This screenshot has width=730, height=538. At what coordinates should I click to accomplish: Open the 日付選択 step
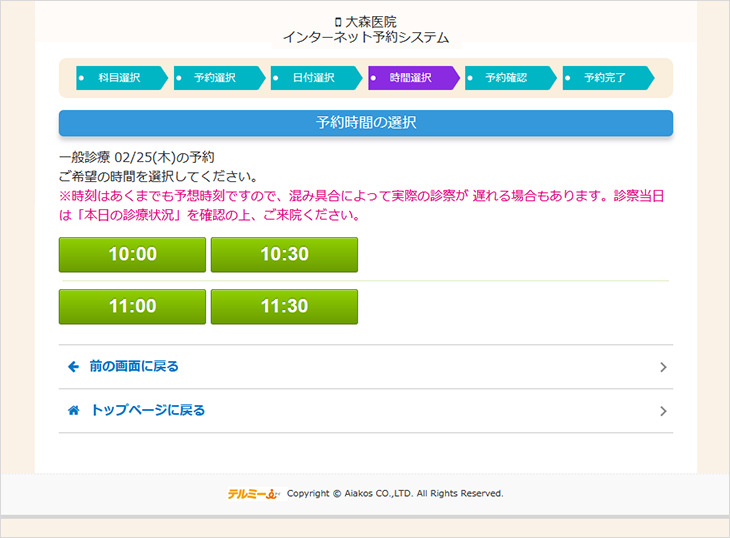(x=316, y=78)
